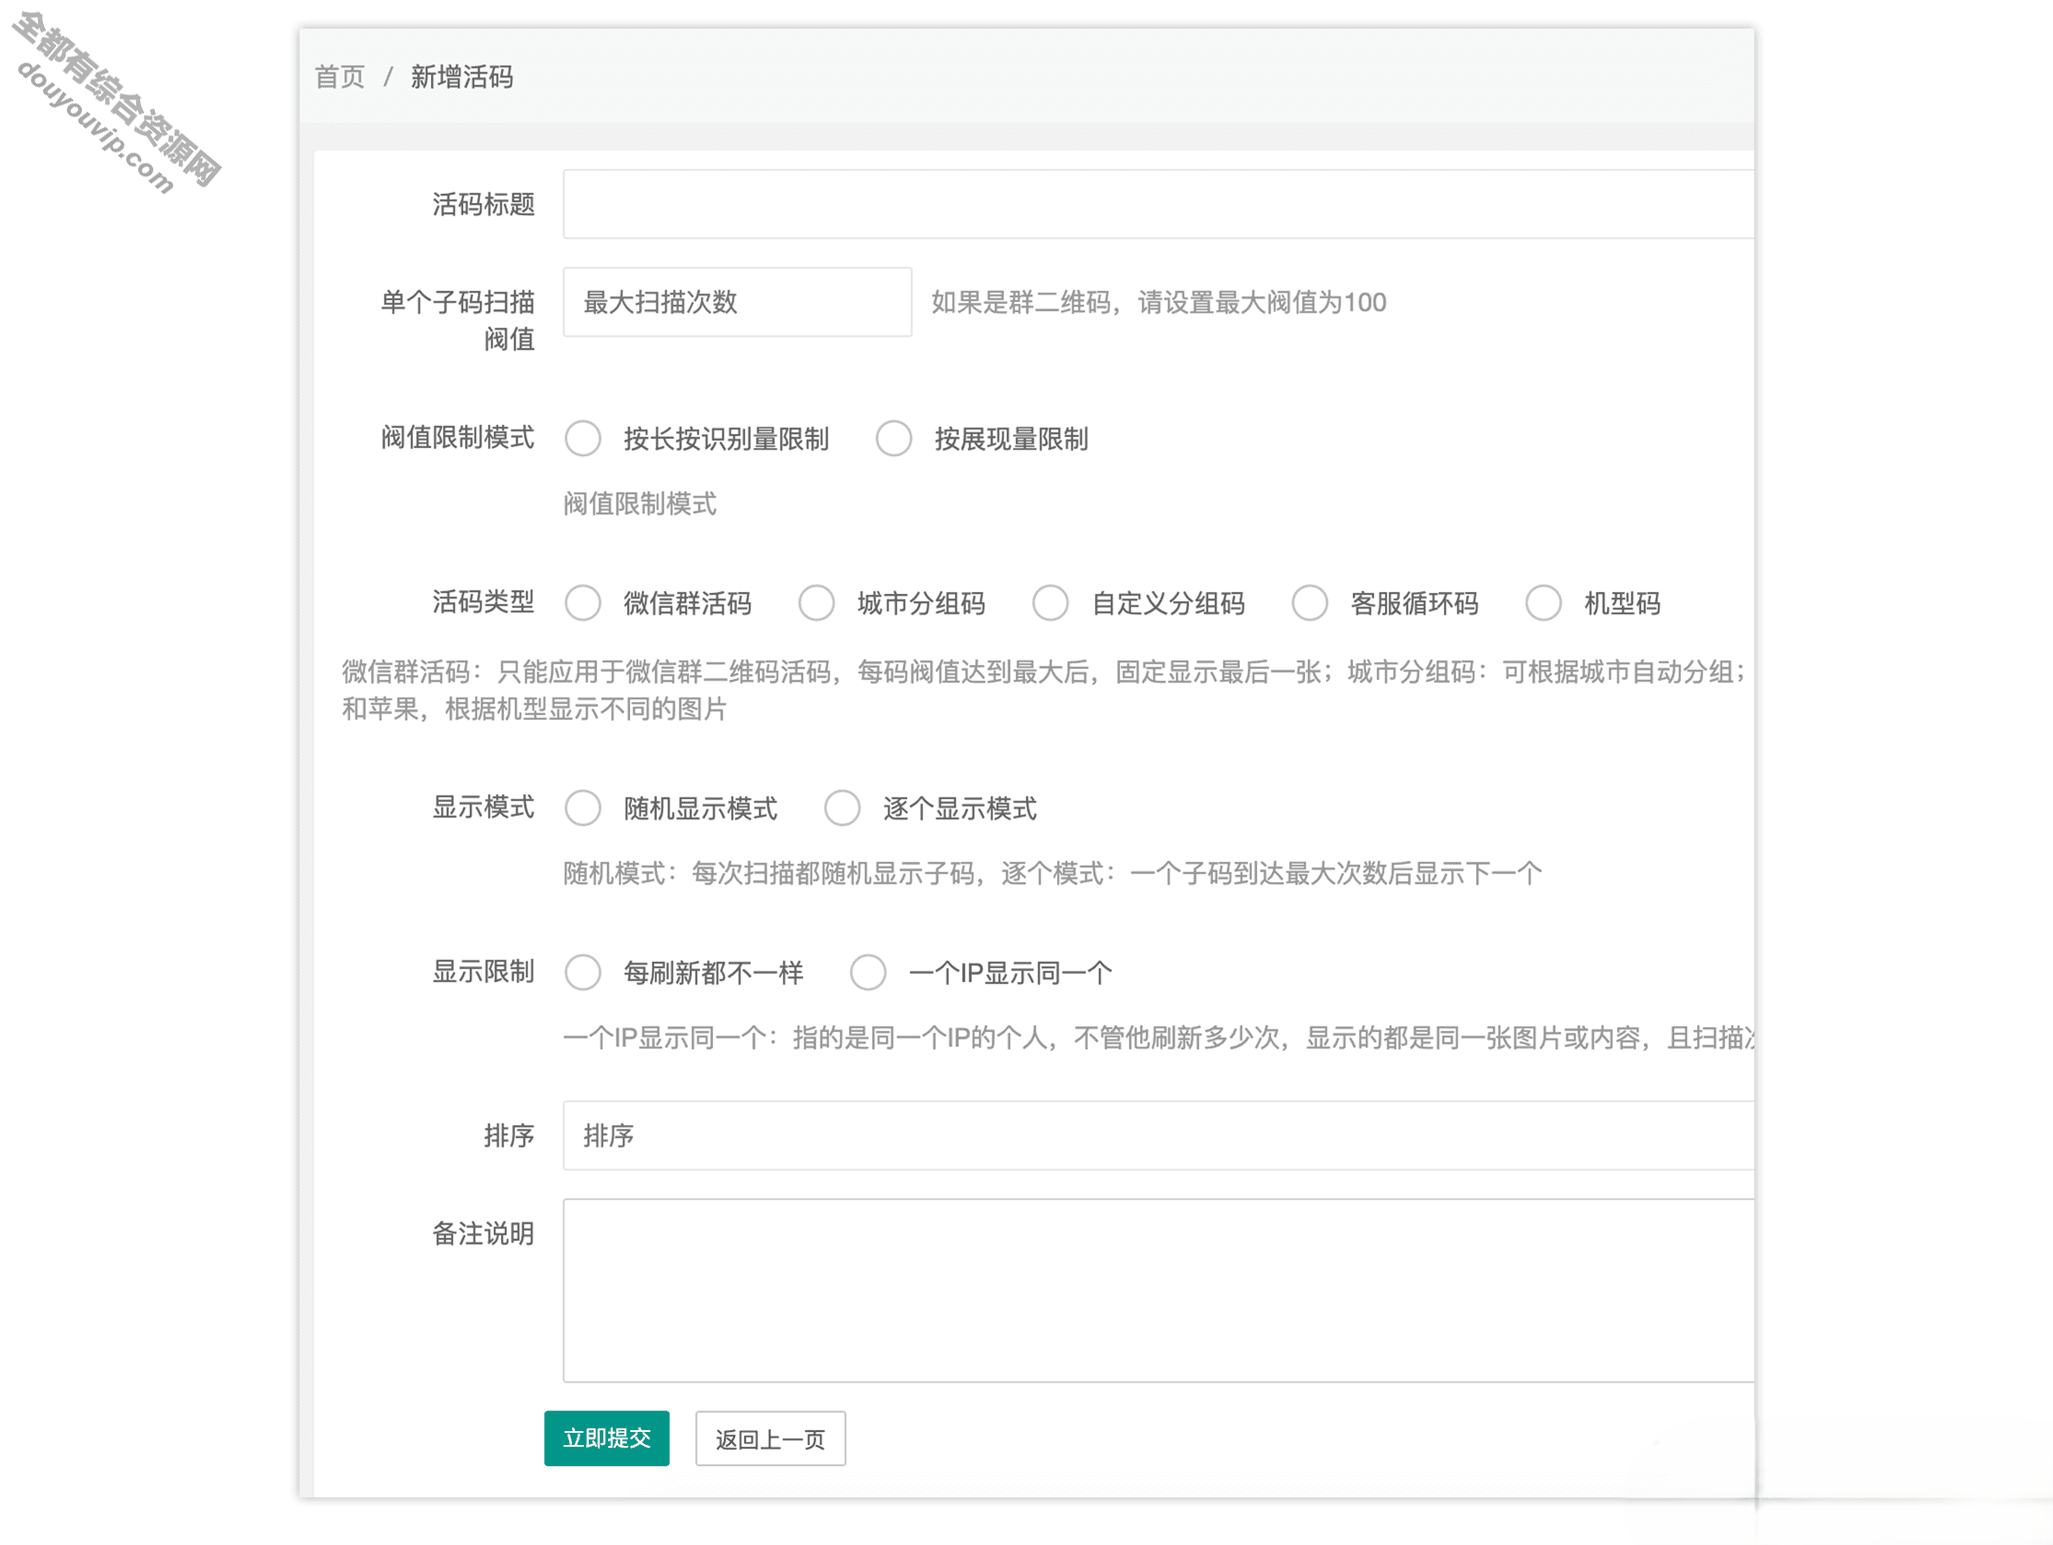The image size is (2053, 1545).
Task: Click the 排序 input field
Action: point(1158,1136)
